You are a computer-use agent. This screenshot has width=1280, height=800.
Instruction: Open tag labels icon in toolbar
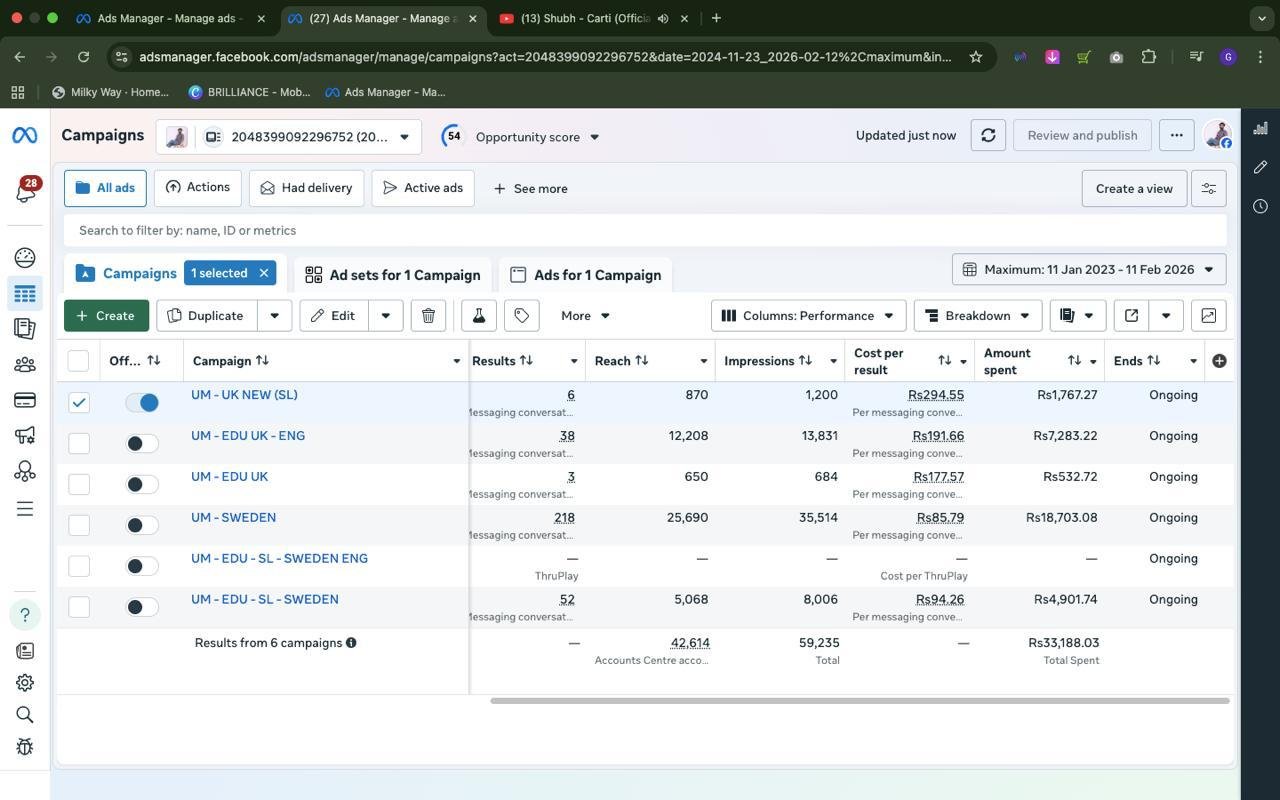pyautogui.click(x=522, y=316)
